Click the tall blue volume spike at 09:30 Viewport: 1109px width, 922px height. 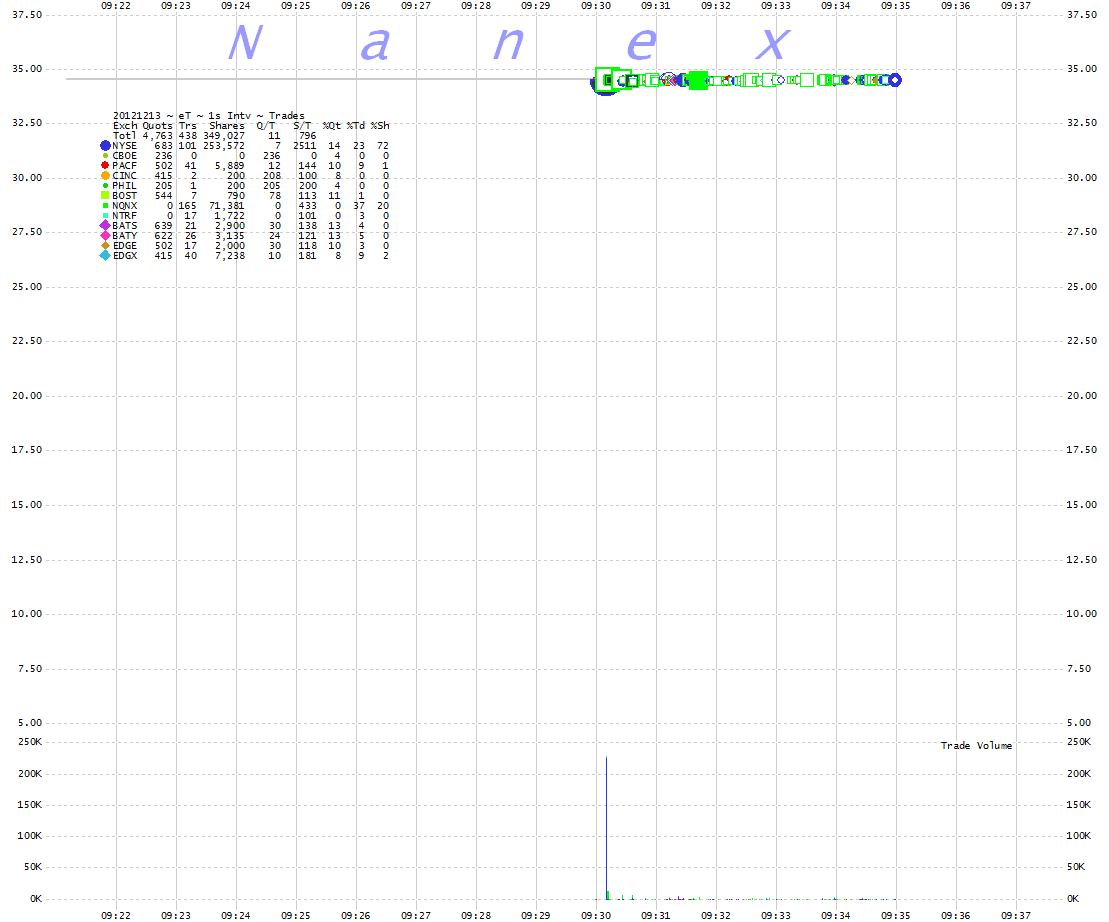[x=606, y=827]
